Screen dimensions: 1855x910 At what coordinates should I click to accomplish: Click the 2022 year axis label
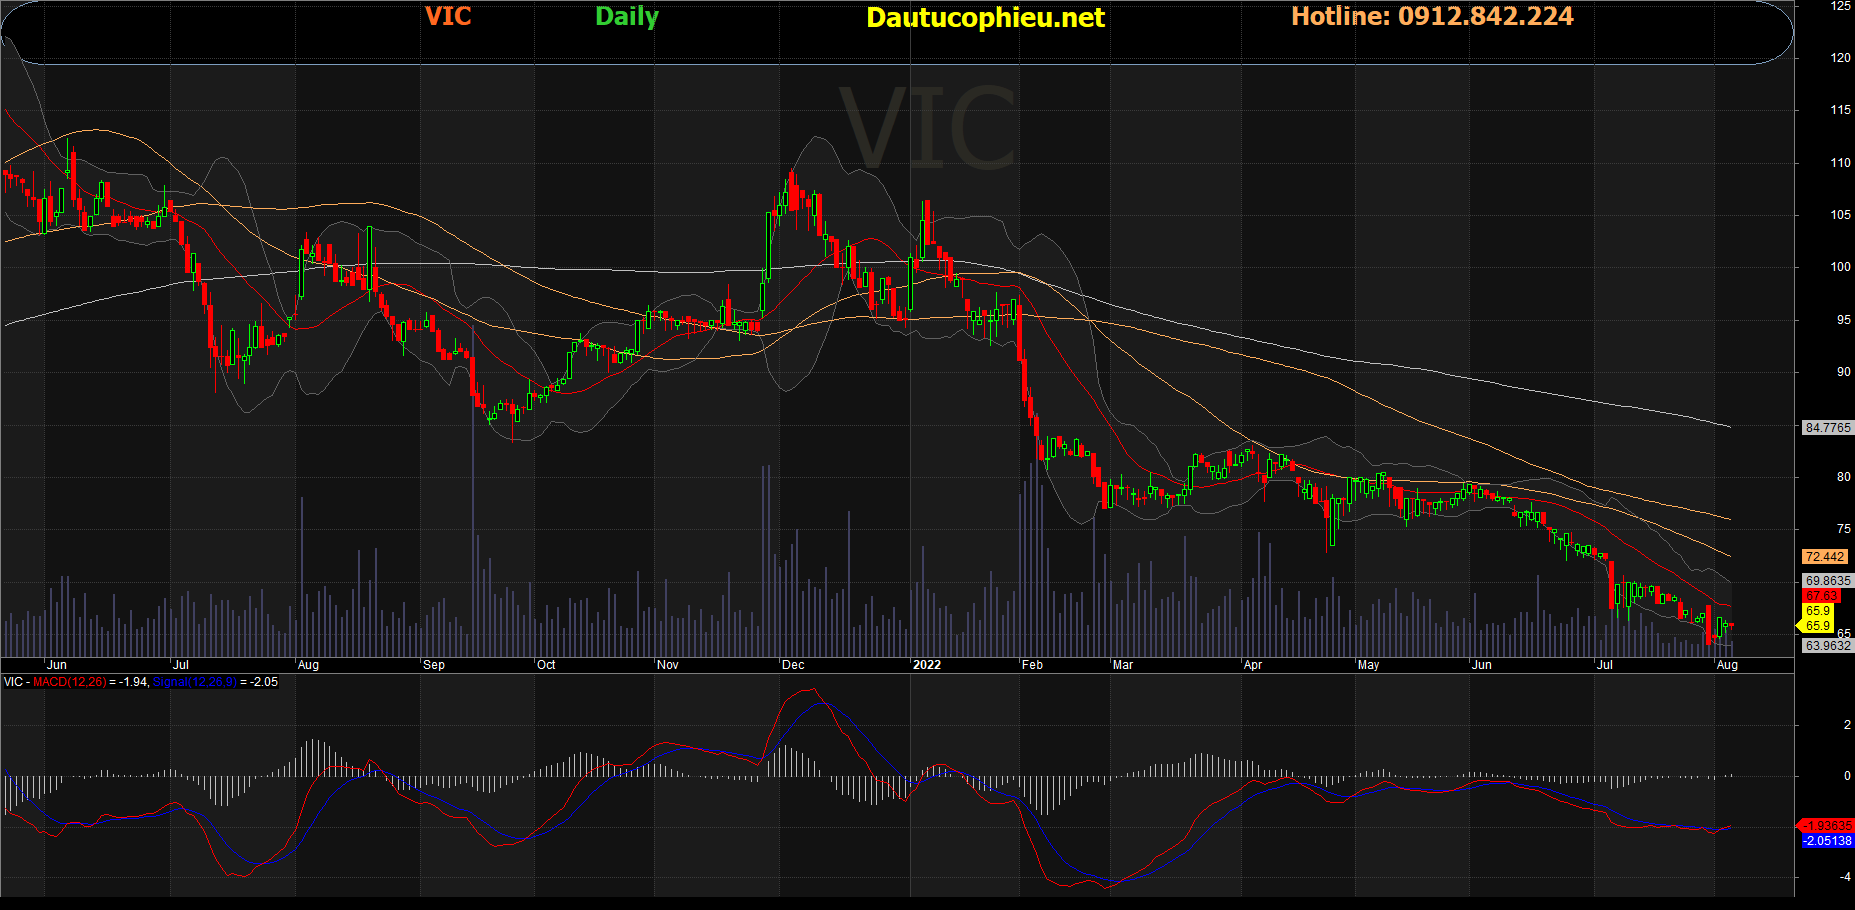pyautogui.click(x=927, y=665)
